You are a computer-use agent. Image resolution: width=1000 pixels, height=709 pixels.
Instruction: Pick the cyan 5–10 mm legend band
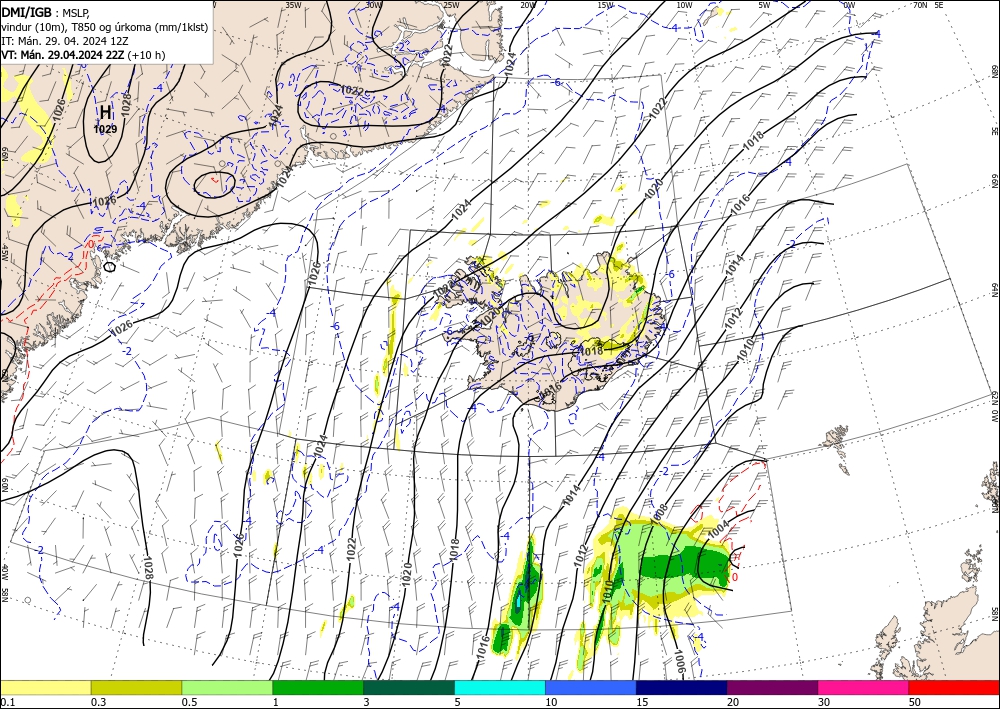tap(500, 687)
